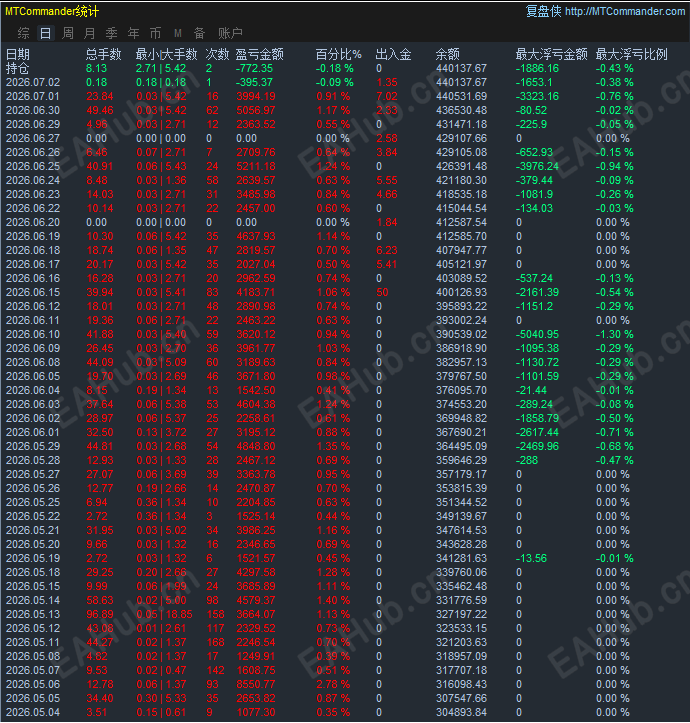Viewport: 690px width, 723px height.
Task: Select the 持仓 open positions row label
Action: [18, 68]
